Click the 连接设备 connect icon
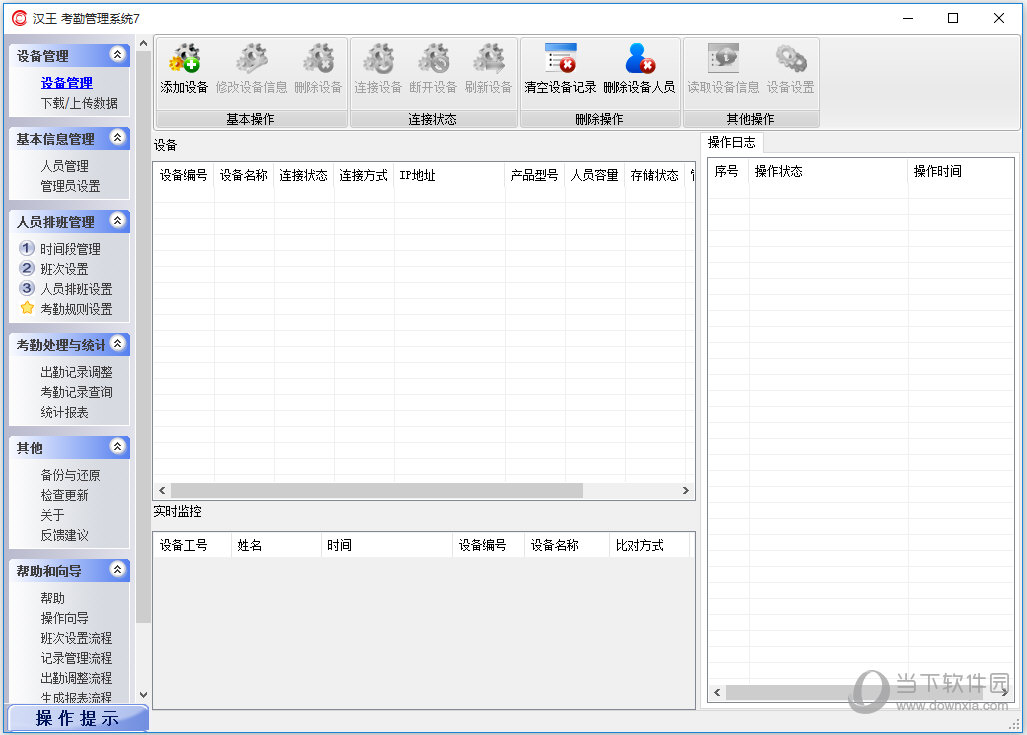 click(x=379, y=58)
